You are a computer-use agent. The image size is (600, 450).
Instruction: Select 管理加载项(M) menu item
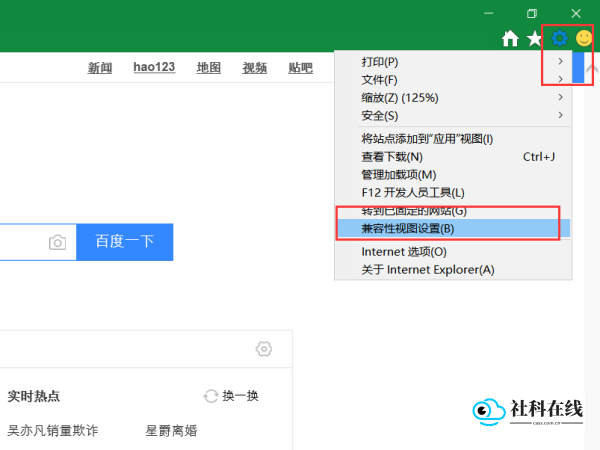point(453,174)
